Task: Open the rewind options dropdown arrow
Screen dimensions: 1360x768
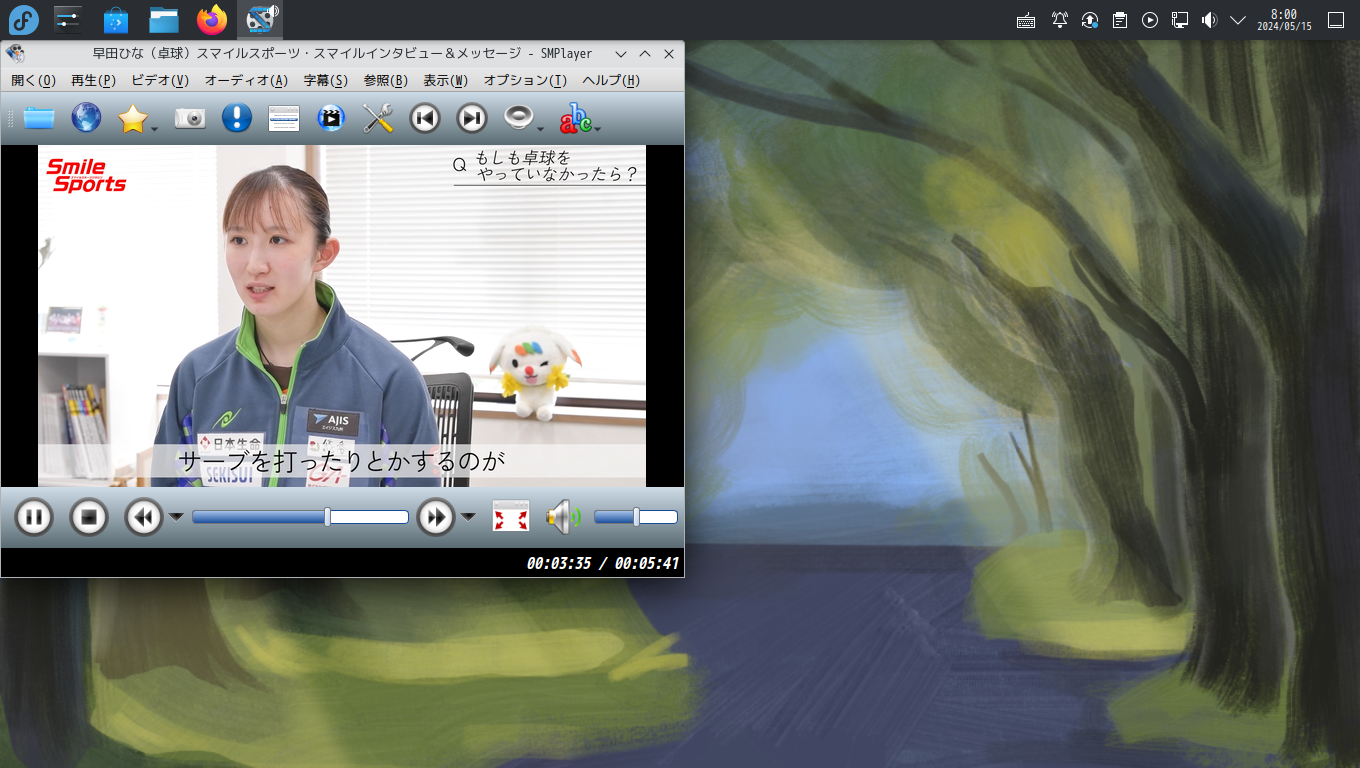Action: coord(176,516)
